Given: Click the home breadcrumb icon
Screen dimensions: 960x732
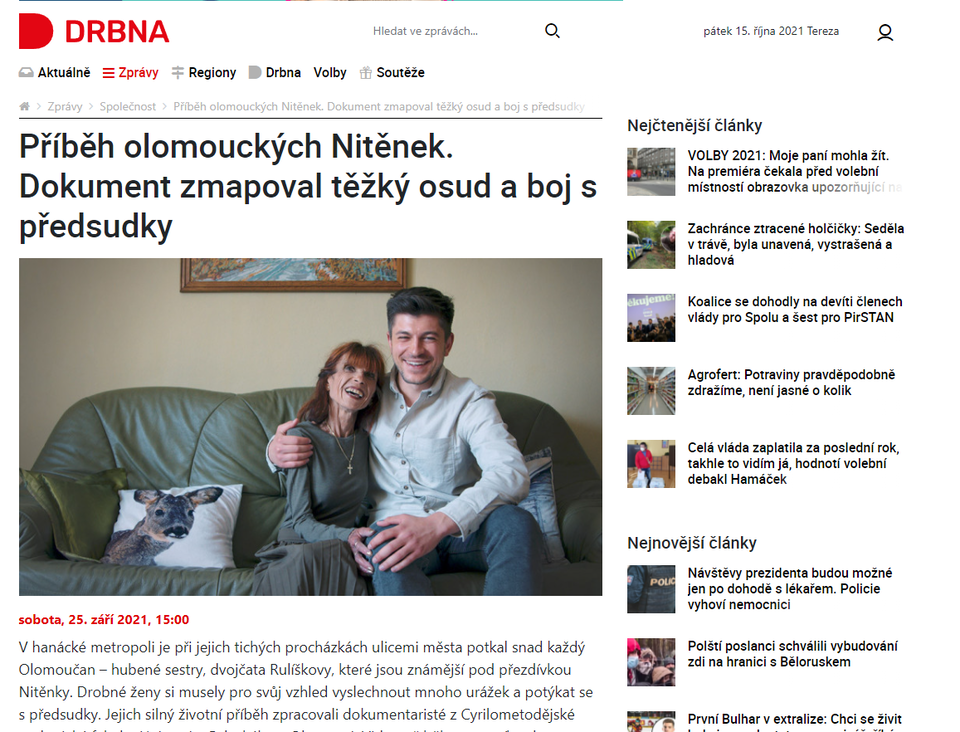Looking at the screenshot, I should pos(24,106).
